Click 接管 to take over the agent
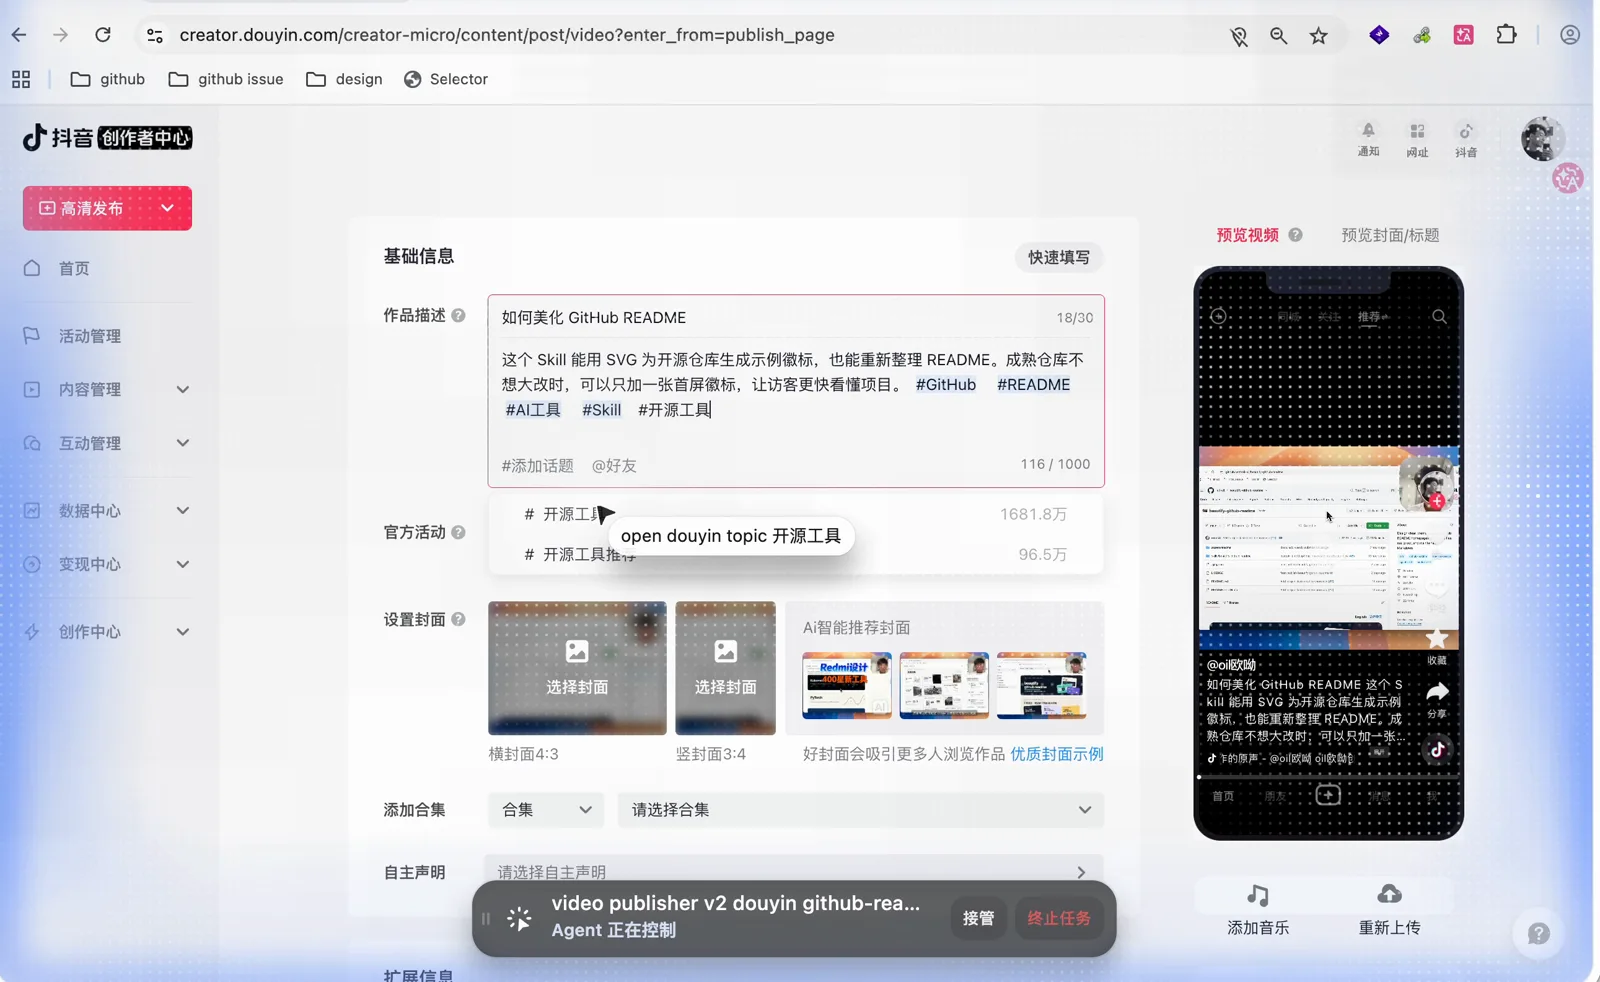This screenshot has height=982, width=1600. pos(978,918)
